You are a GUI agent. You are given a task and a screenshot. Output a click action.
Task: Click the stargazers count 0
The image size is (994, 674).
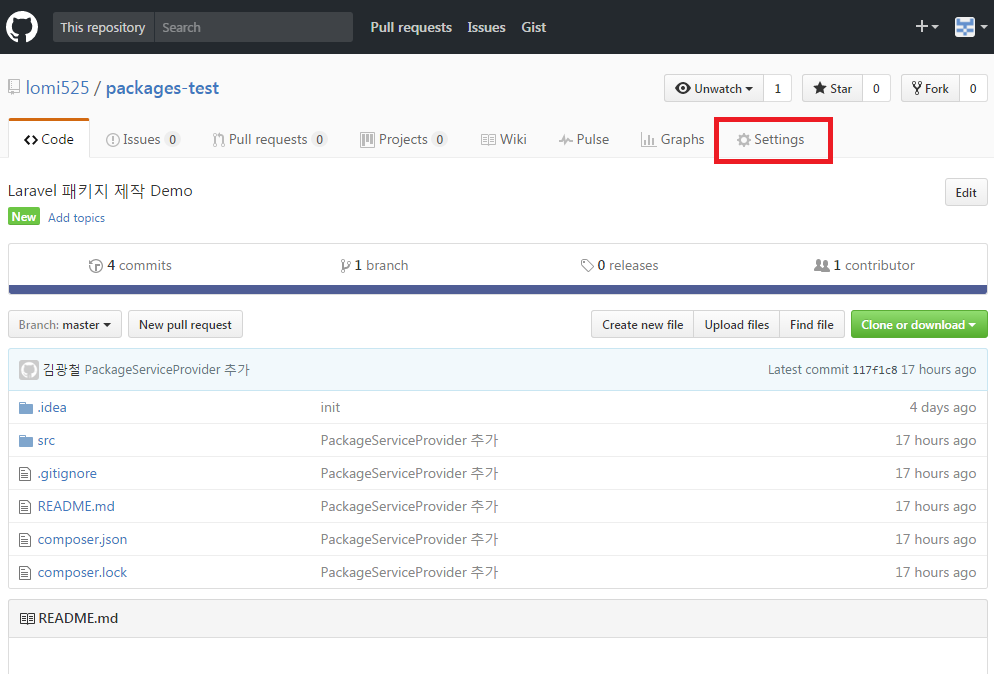pyautogui.click(x=876, y=88)
